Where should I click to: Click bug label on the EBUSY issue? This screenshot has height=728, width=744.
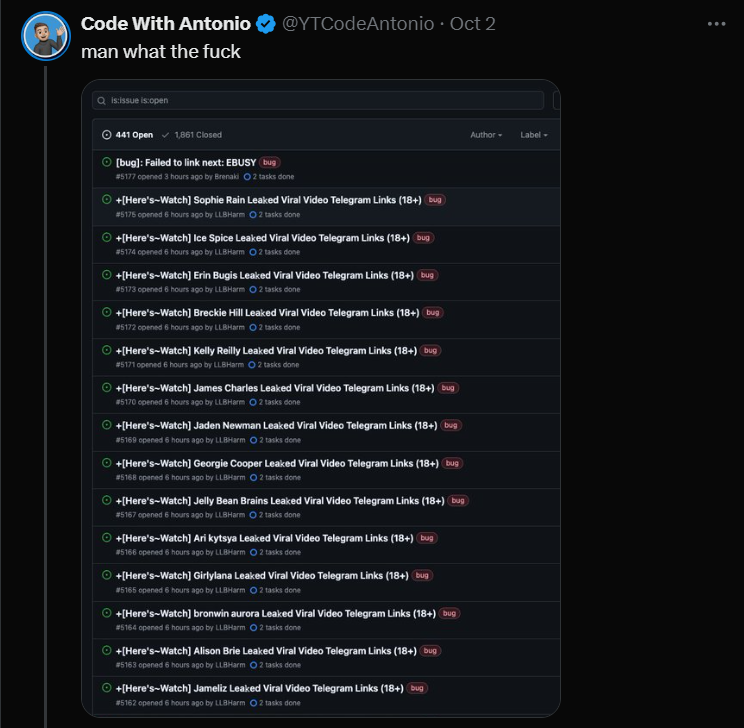tap(270, 162)
